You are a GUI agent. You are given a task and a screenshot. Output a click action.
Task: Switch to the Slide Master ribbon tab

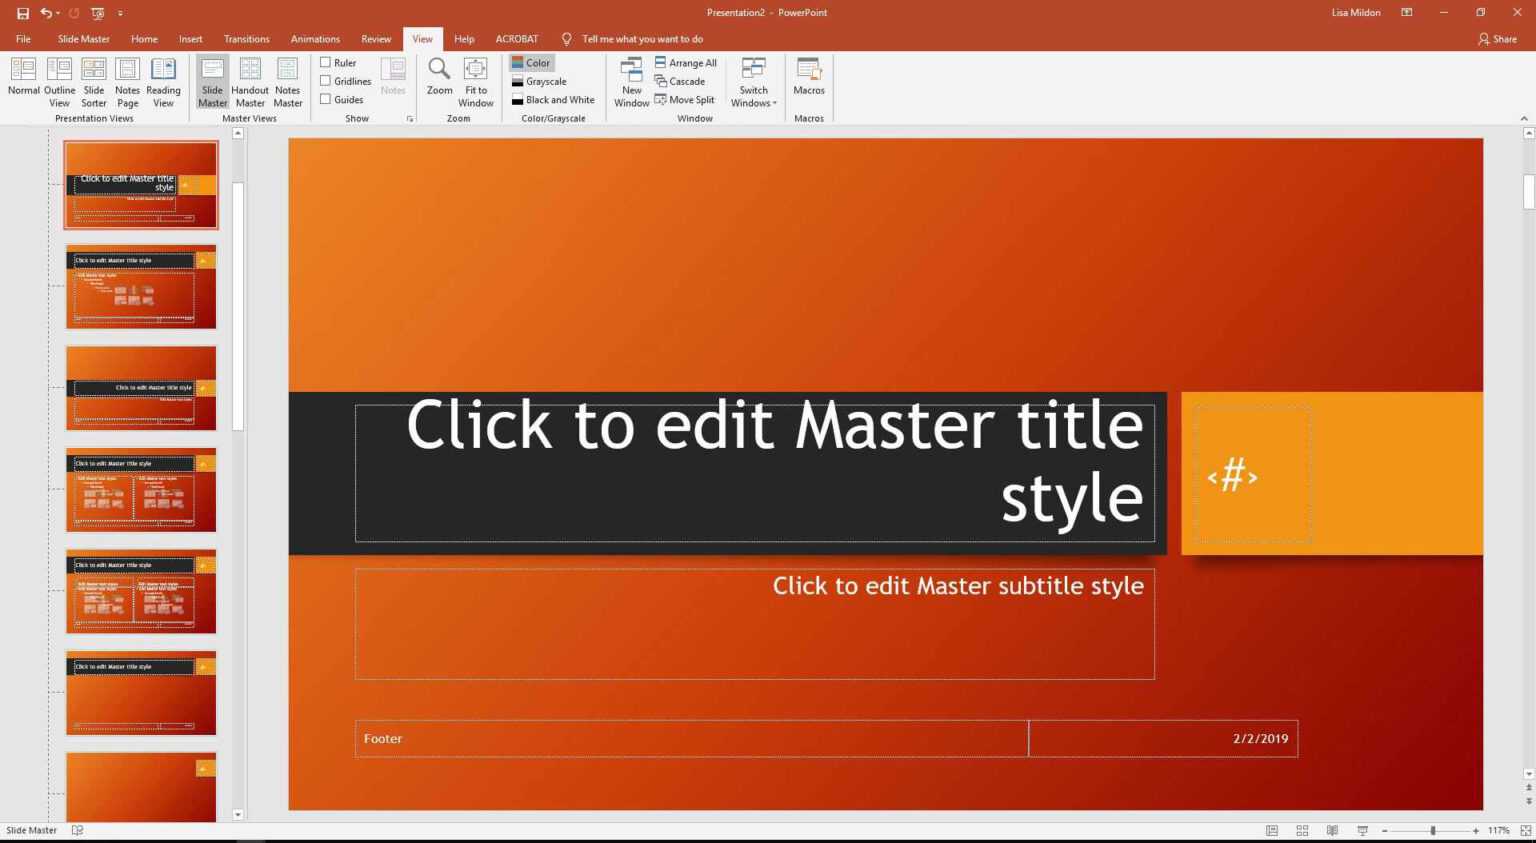click(83, 38)
